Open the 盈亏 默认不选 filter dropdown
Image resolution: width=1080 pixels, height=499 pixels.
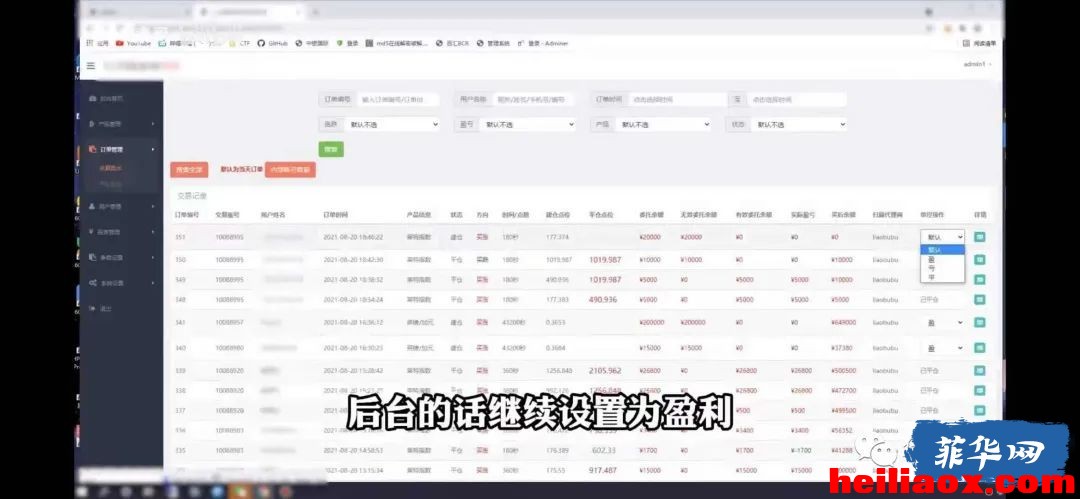click(x=526, y=125)
